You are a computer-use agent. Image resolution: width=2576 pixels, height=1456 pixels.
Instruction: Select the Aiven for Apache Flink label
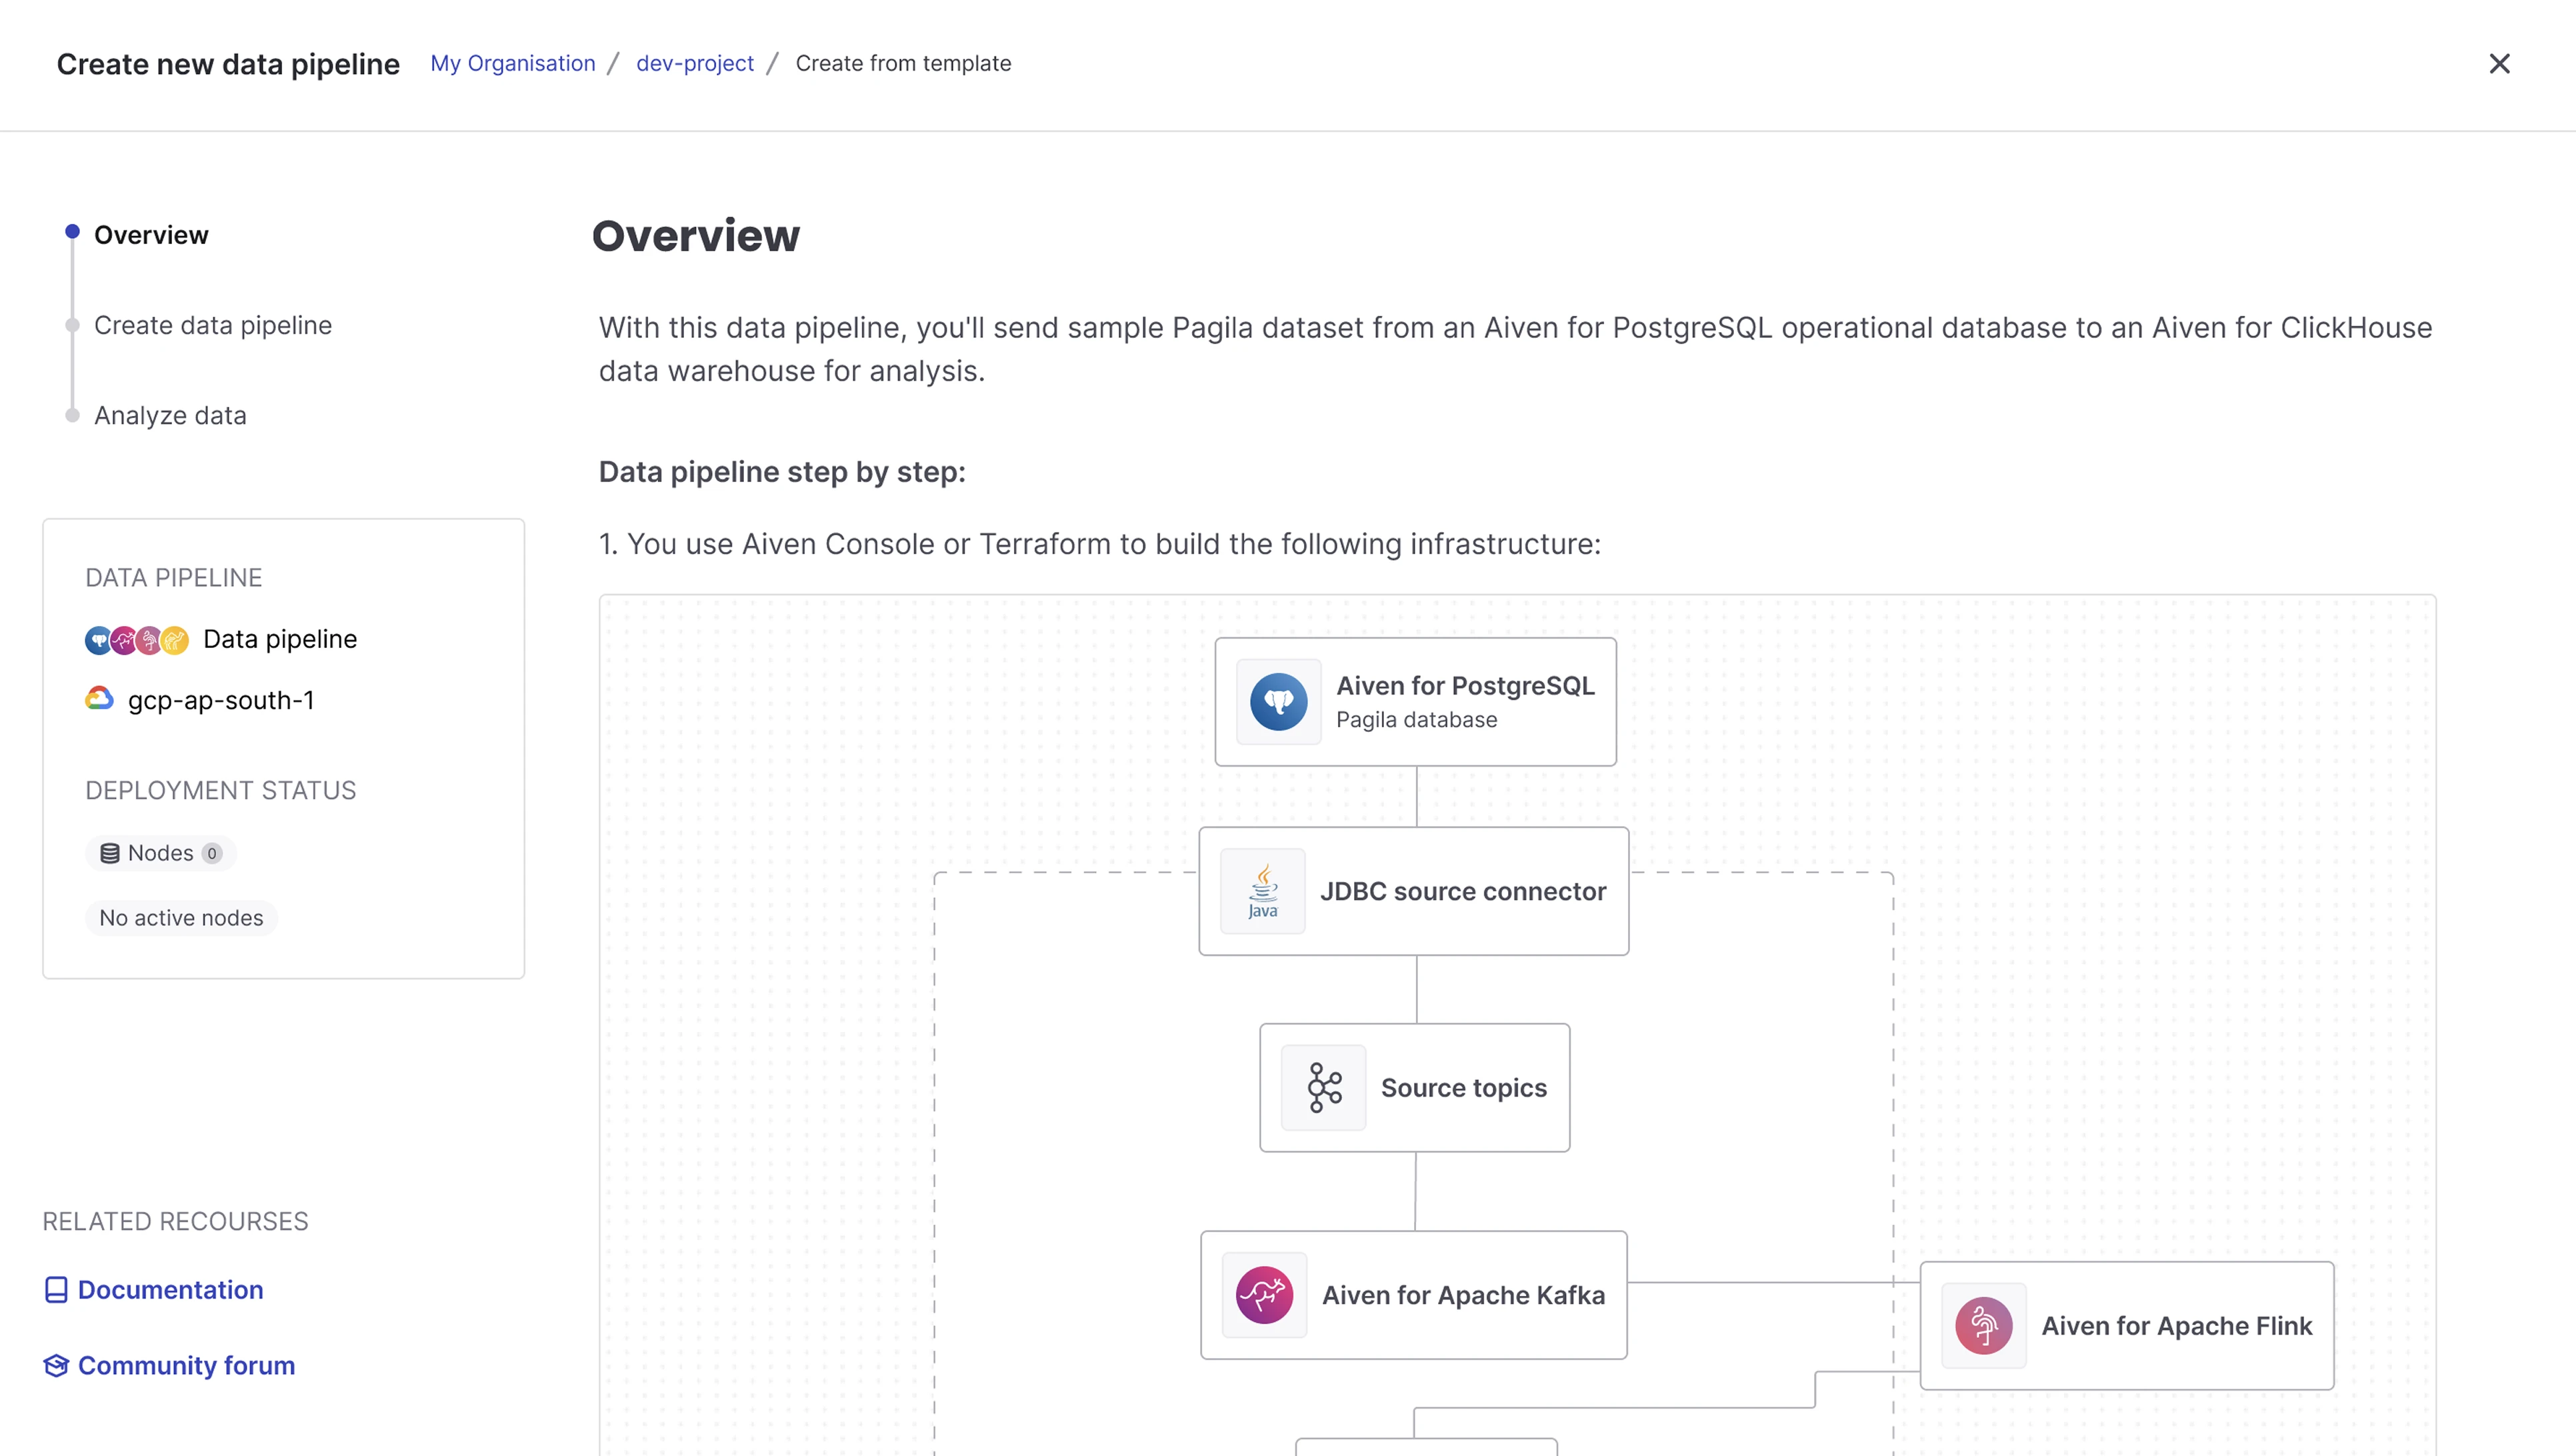pos(2176,1326)
